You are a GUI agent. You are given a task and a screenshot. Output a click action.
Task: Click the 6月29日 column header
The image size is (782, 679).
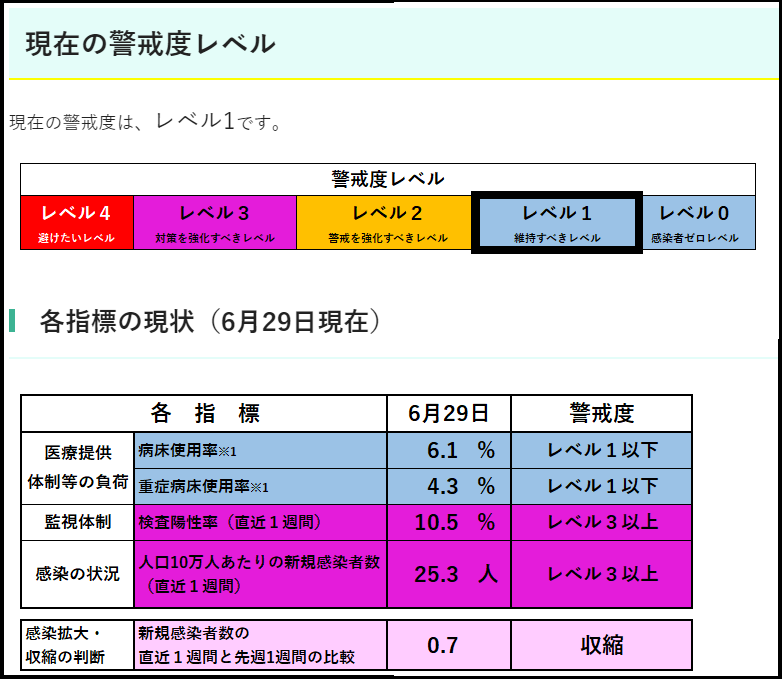(449, 414)
